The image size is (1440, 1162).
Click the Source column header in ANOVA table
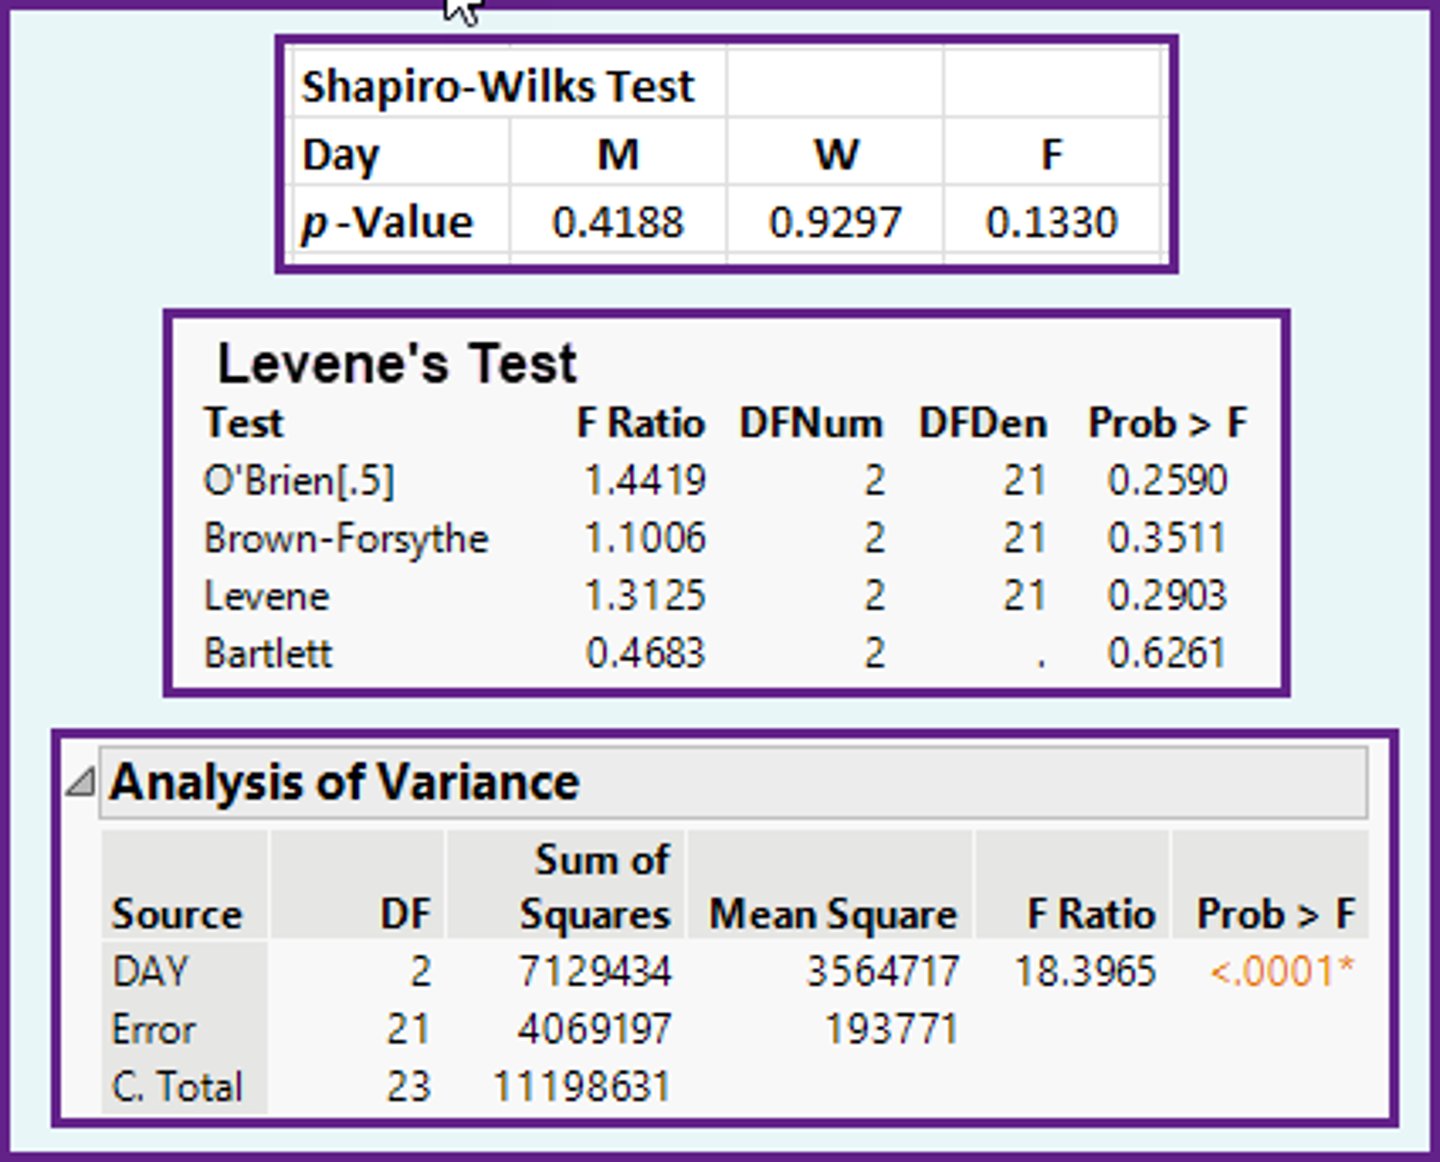[177, 914]
